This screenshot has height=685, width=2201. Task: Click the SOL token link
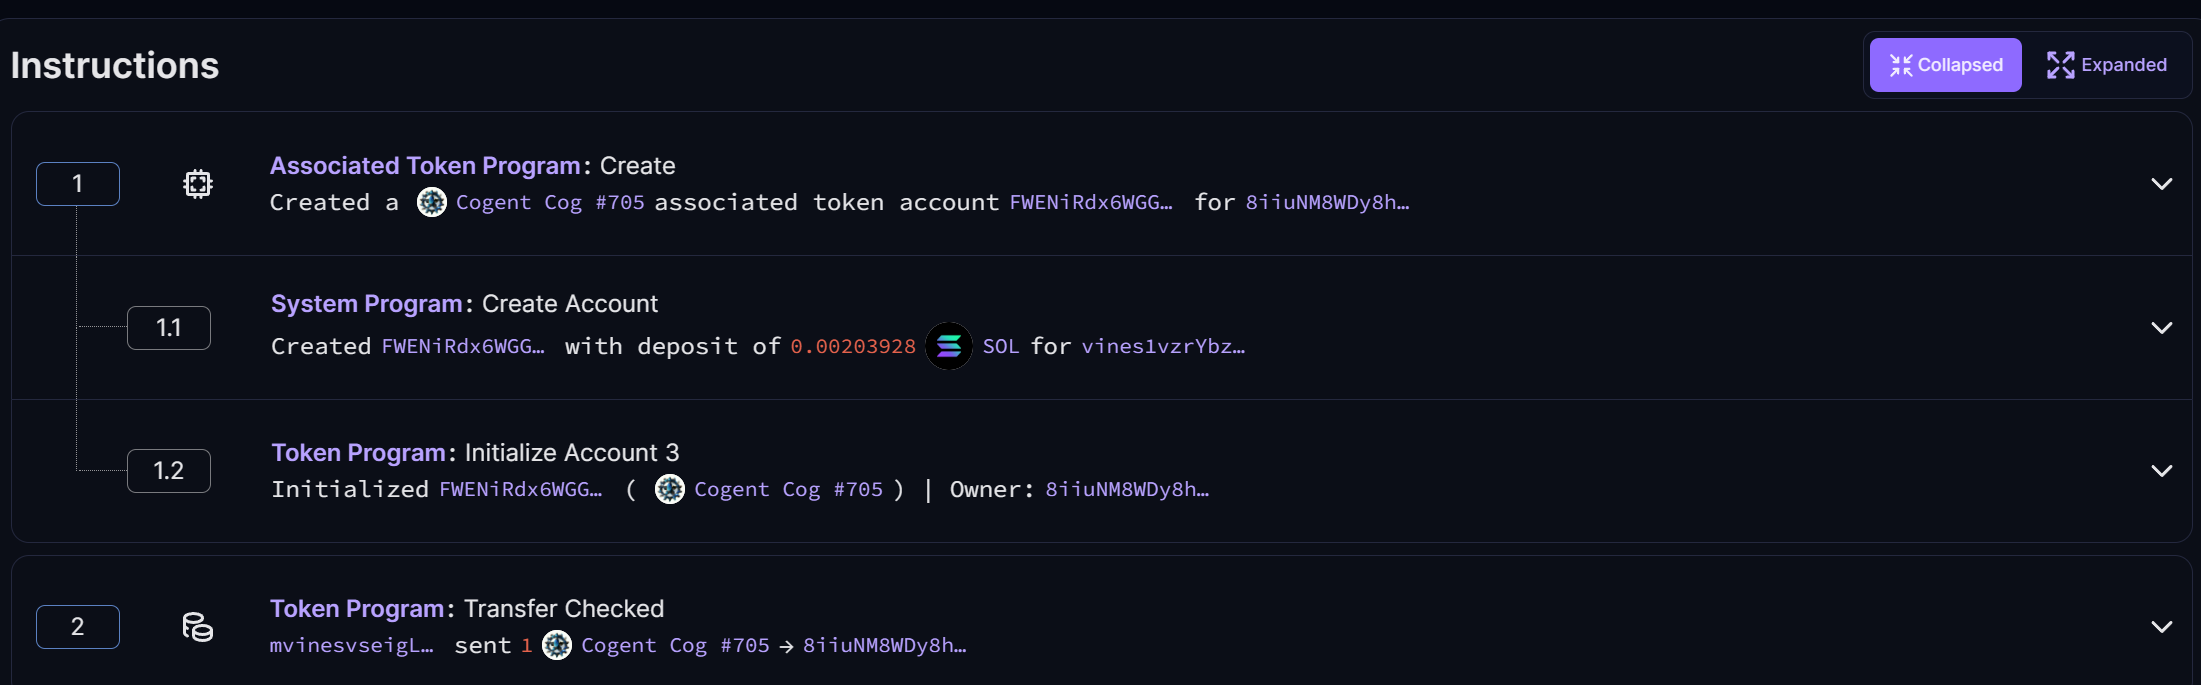[1000, 346]
